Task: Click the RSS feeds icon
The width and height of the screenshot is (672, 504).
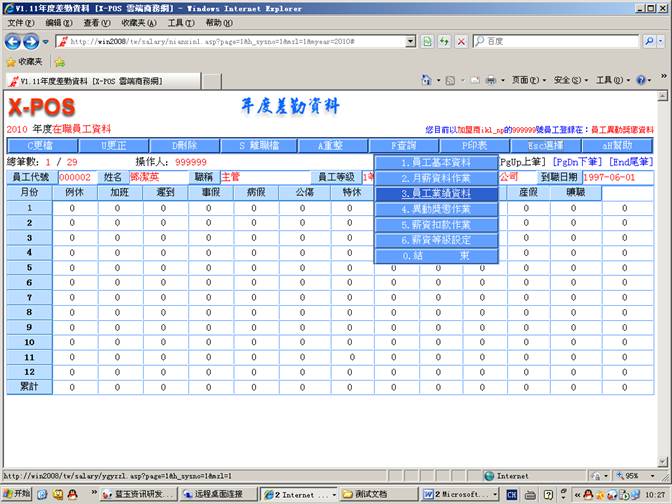Action: pos(451,80)
